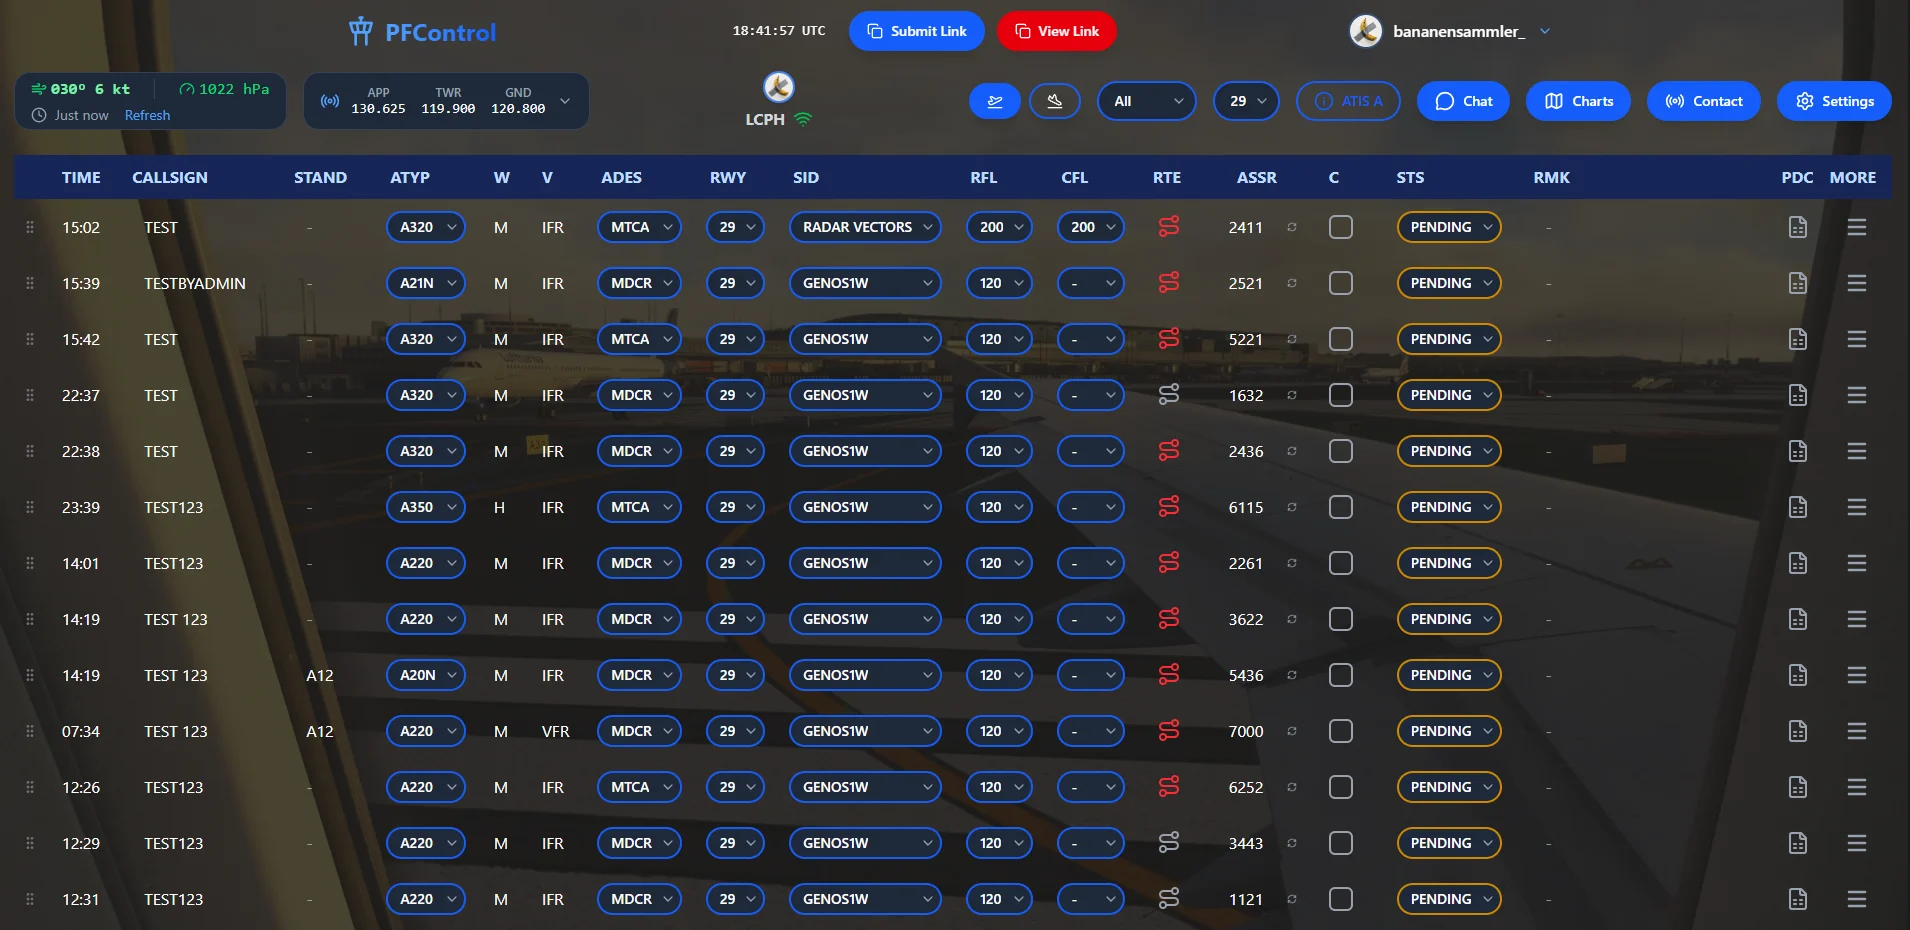Regenerate squawk code 2411 refresh icon
Screen dimensions: 1910x930
1291,227
